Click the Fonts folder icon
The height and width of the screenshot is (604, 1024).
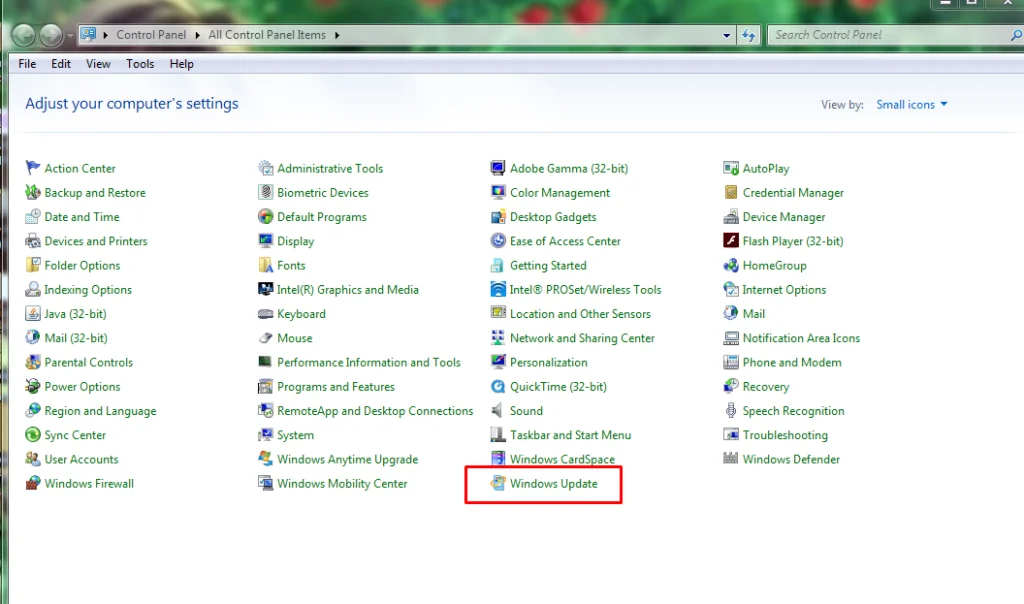click(265, 264)
